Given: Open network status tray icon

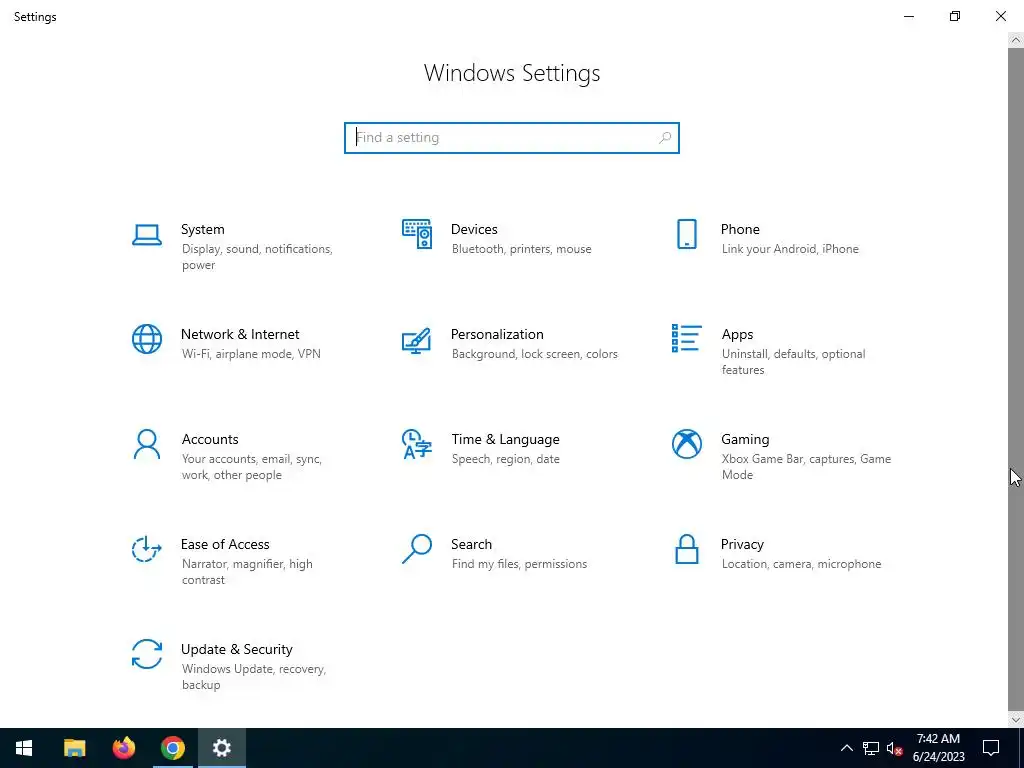Looking at the screenshot, I should tap(871, 748).
